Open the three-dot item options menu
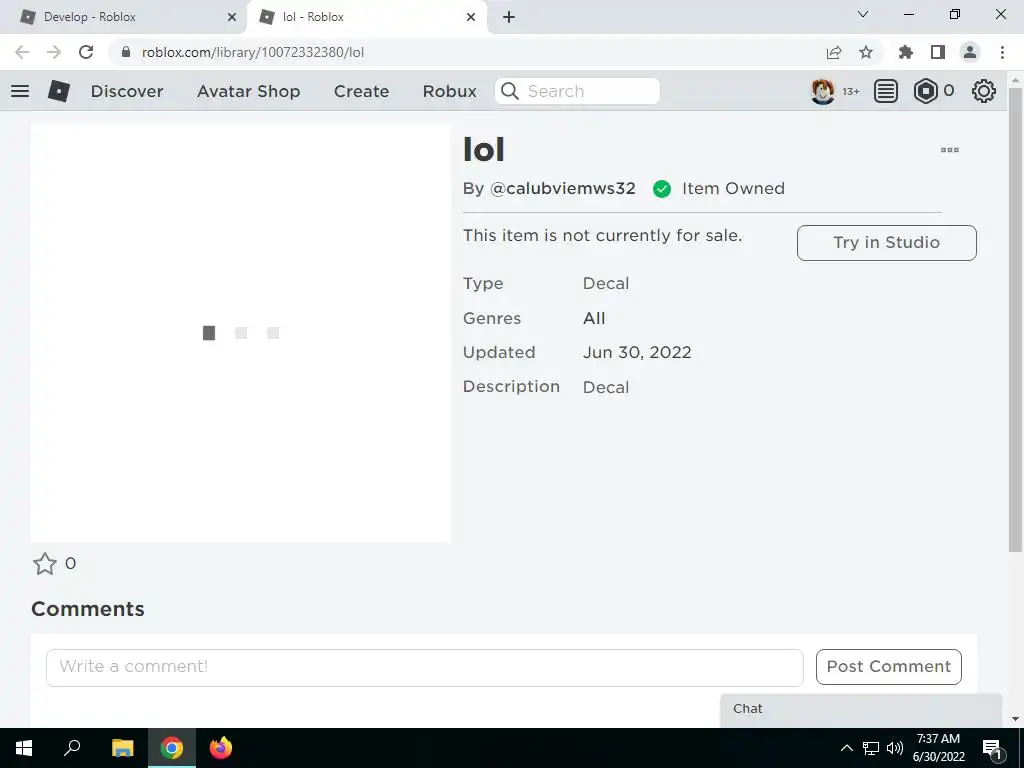The height and width of the screenshot is (768, 1024). (x=950, y=150)
